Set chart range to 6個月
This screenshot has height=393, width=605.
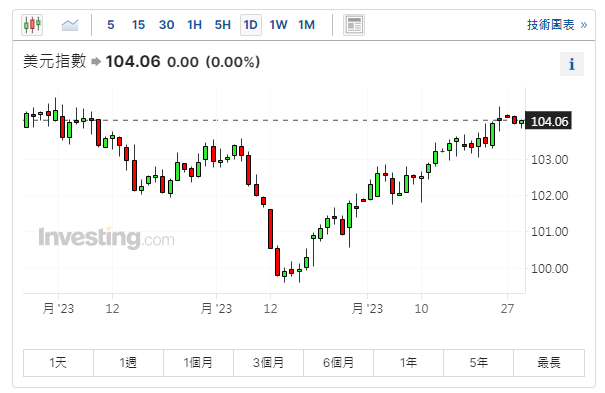(x=338, y=363)
